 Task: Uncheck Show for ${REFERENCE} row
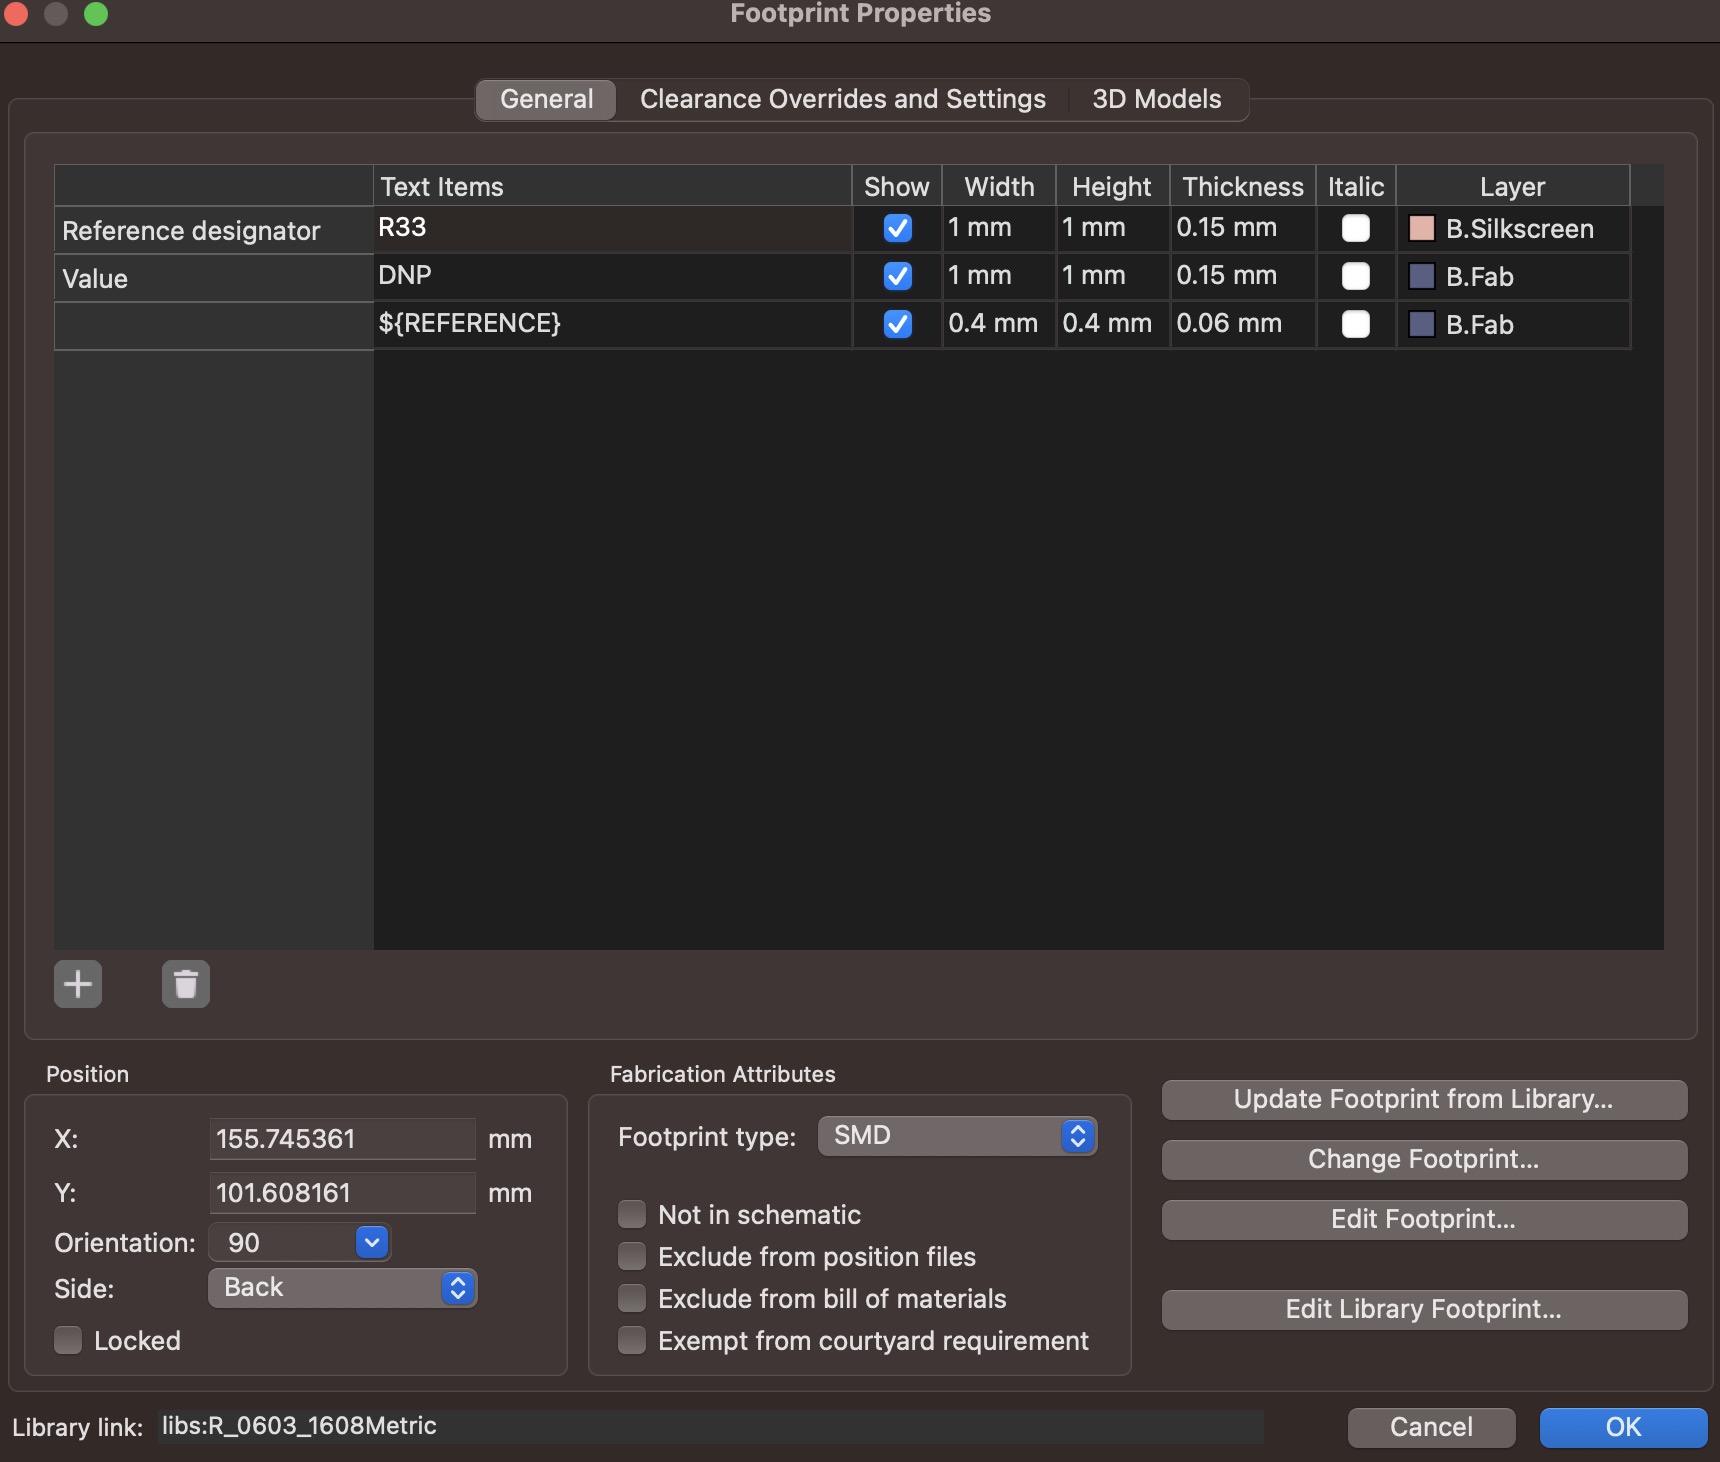pyautogui.click(x=898, y=324)
